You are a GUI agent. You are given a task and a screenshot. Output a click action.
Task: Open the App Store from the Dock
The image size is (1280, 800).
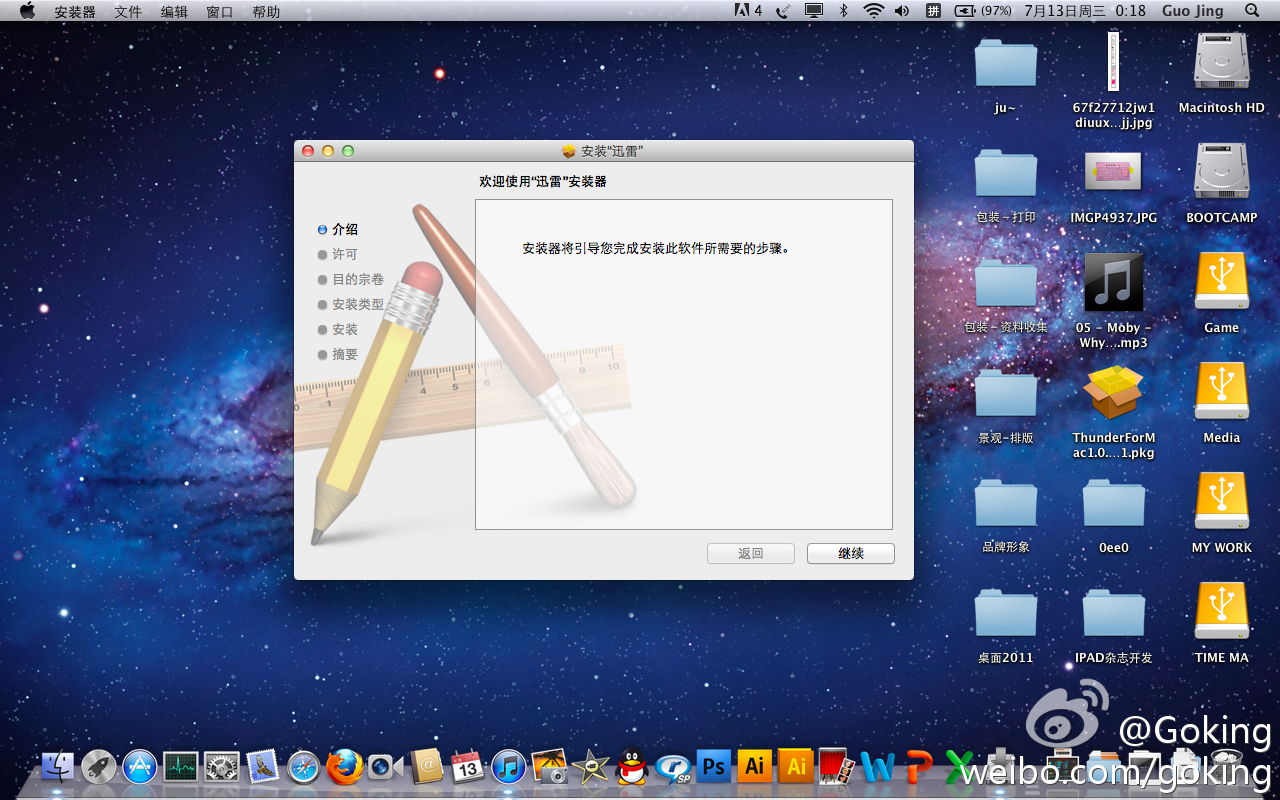(x=140, y=767)
